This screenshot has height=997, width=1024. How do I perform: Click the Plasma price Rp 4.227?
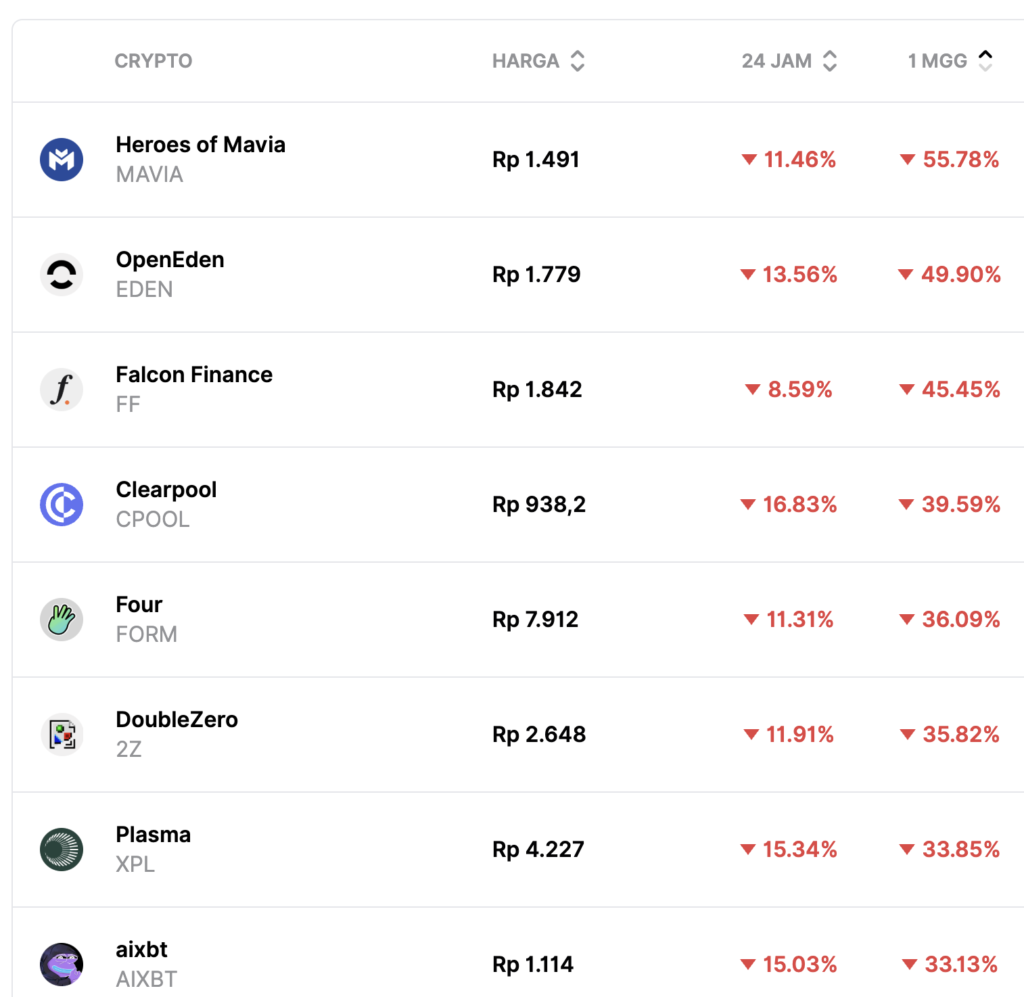(x=538, y=850)
